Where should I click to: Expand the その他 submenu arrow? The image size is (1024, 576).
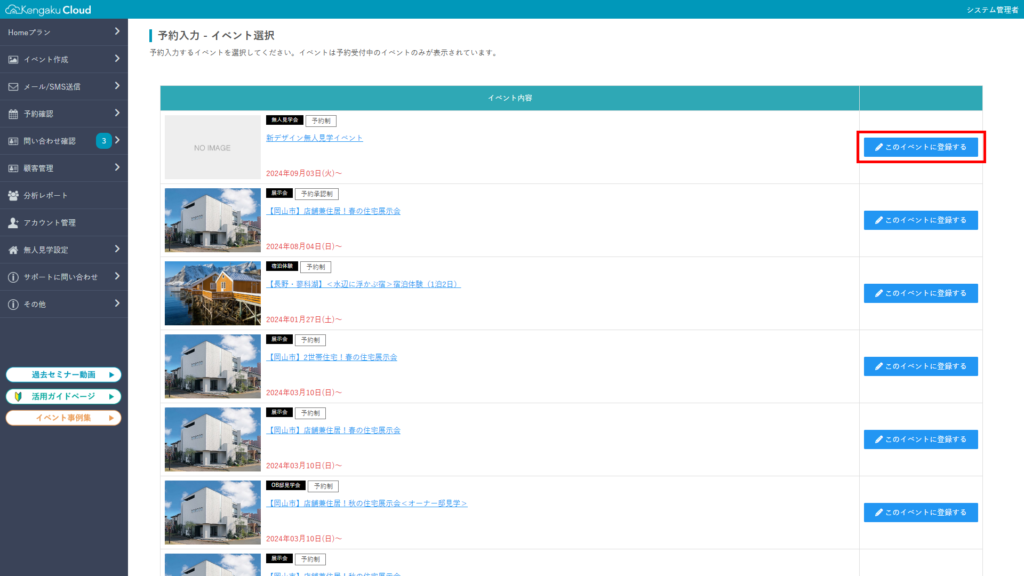click(x=117, y=304)
